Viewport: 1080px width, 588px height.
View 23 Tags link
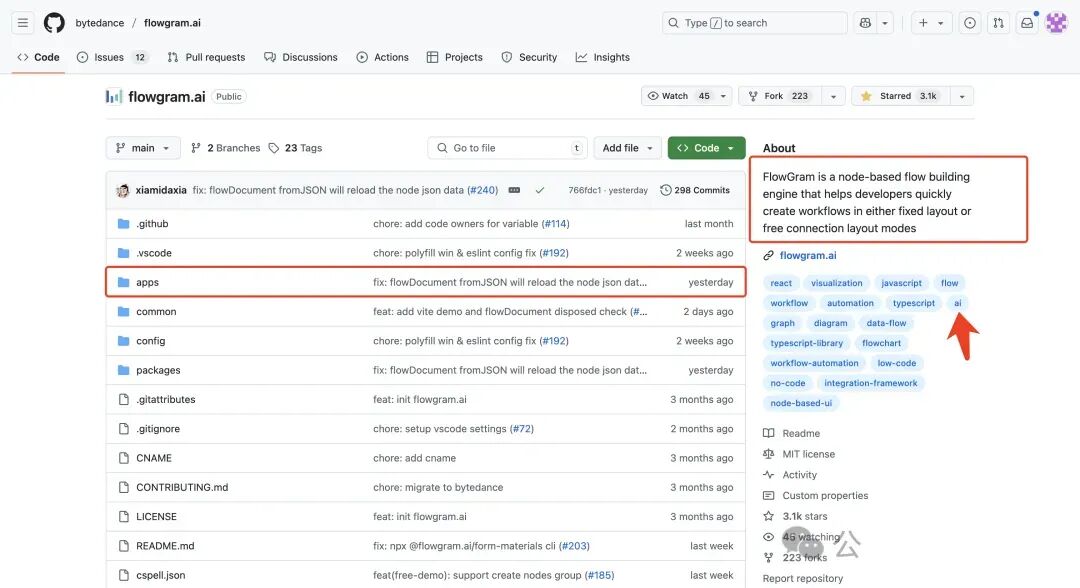[295, 148]
